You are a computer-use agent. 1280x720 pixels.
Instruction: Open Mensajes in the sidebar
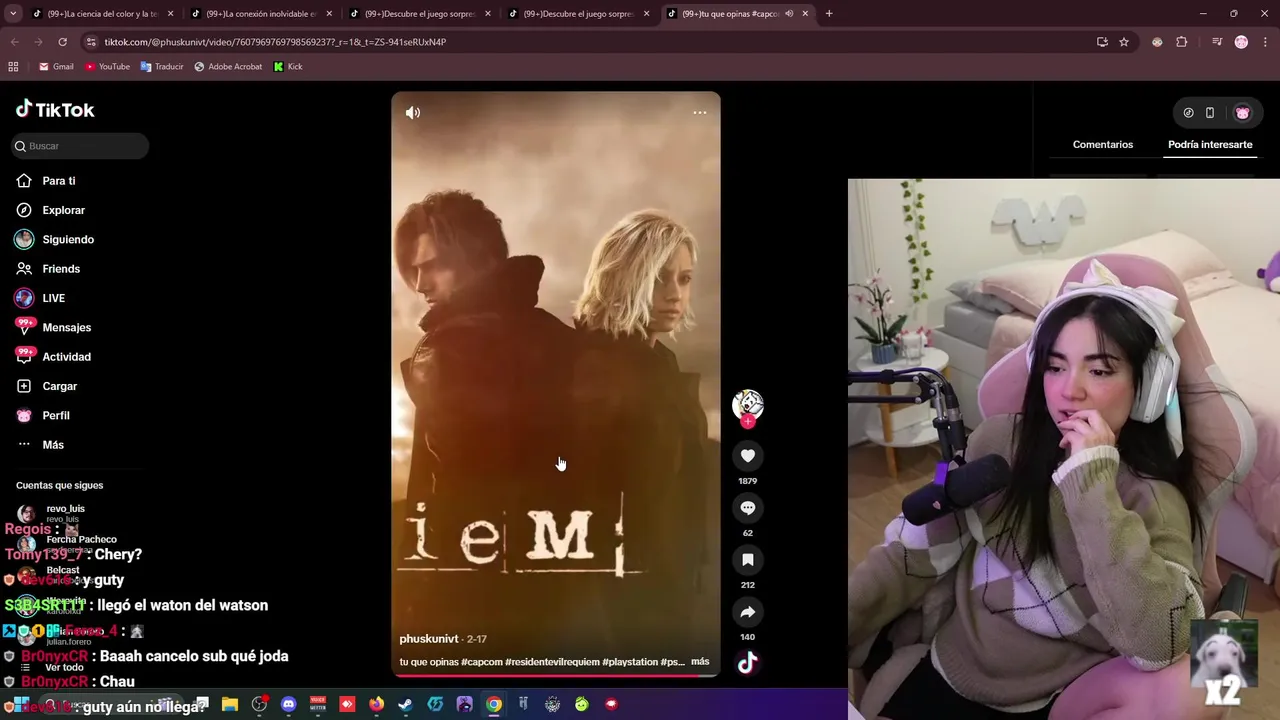[x=66, y=328]
